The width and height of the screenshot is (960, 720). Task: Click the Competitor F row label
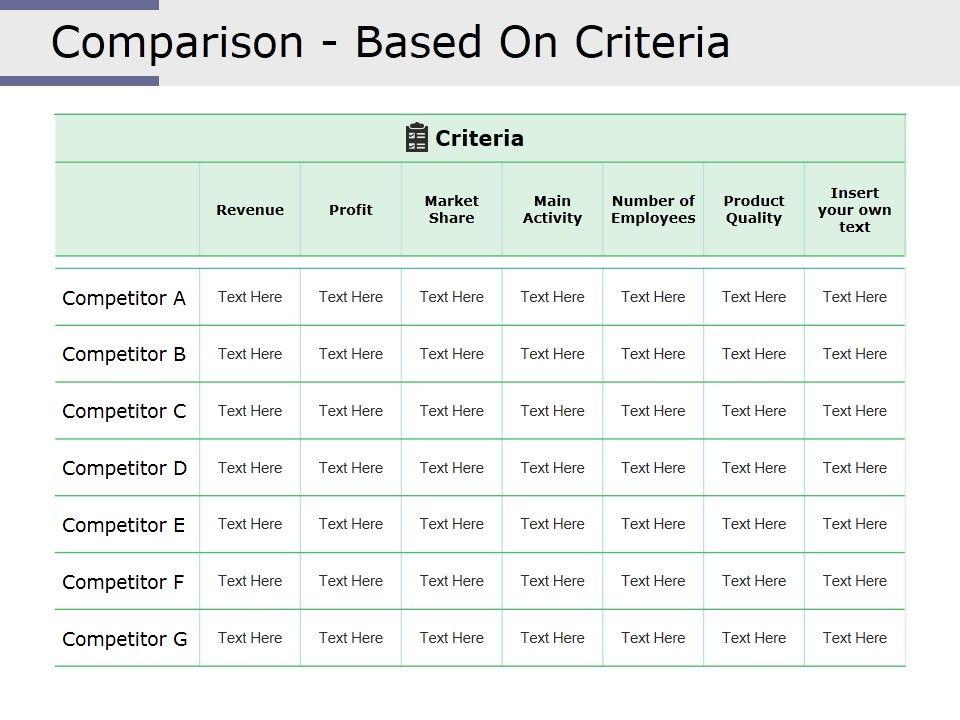[123, 582]
